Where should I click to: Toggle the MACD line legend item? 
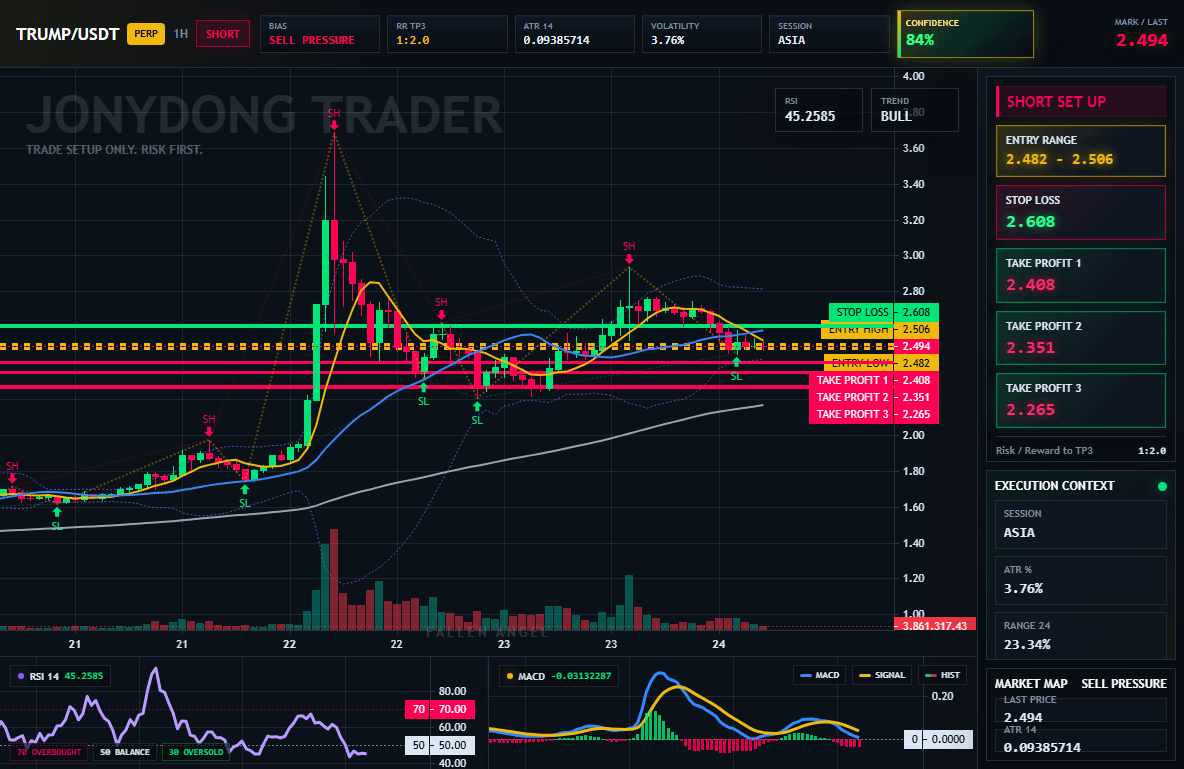[819, 675]
